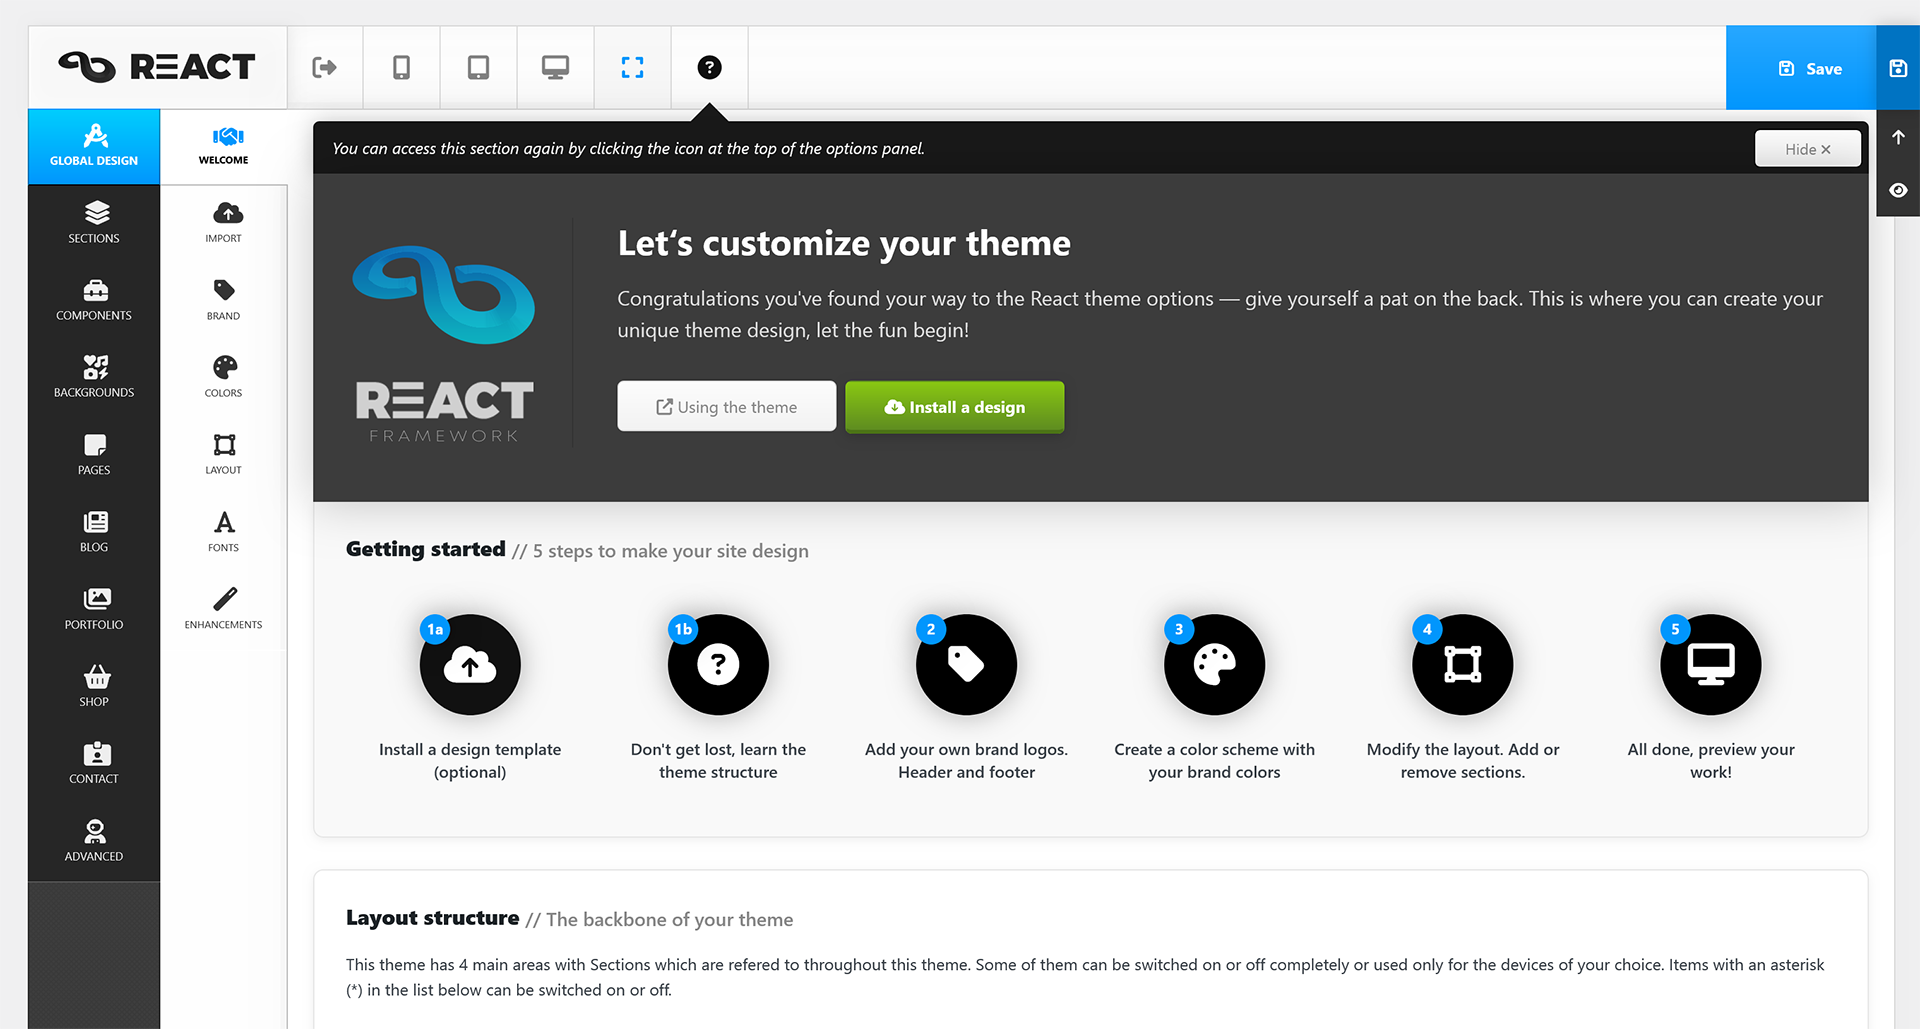
Task: Hide the welcome help panel
Action: point(1807,149)
